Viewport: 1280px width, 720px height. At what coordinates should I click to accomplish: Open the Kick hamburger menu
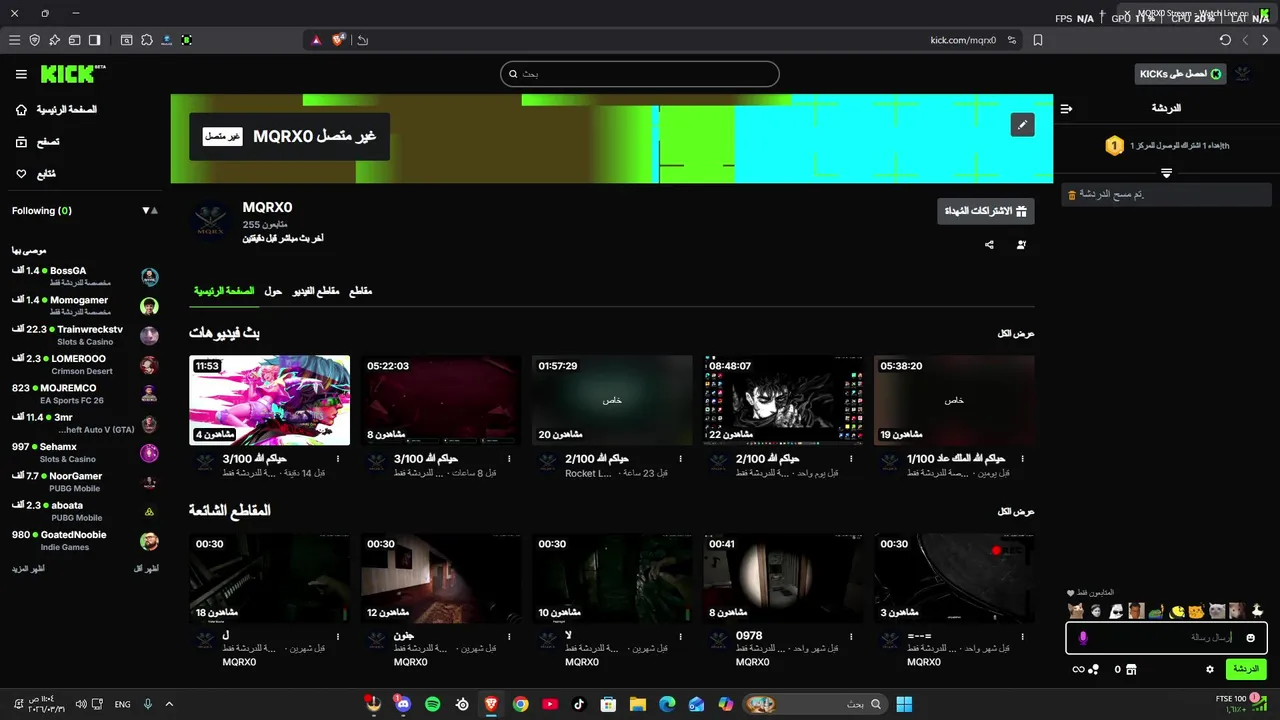coord(21,74)
